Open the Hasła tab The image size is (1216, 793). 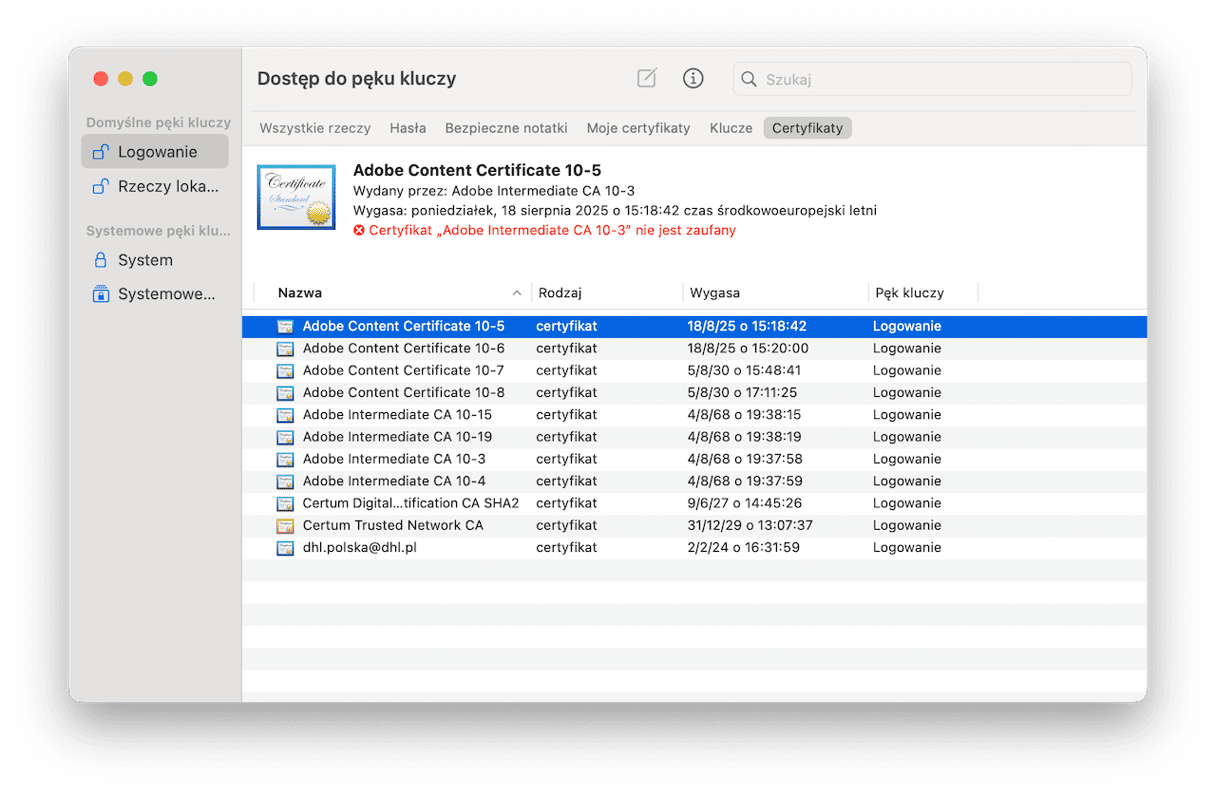click(408, 128)
